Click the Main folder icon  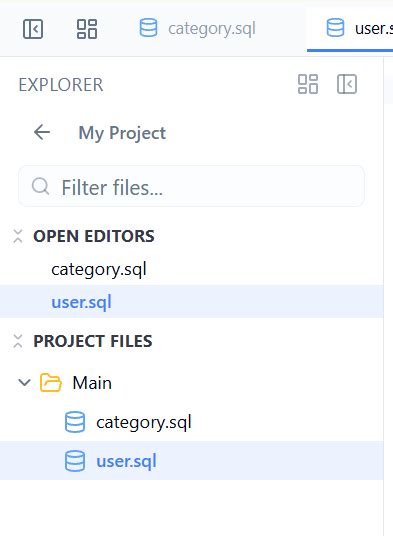[x=51, y=382]
